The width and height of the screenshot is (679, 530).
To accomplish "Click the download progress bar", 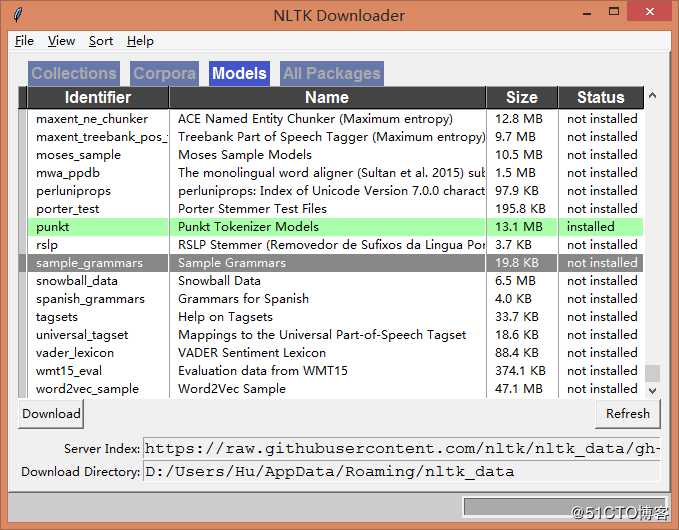I will click(564, 507).
